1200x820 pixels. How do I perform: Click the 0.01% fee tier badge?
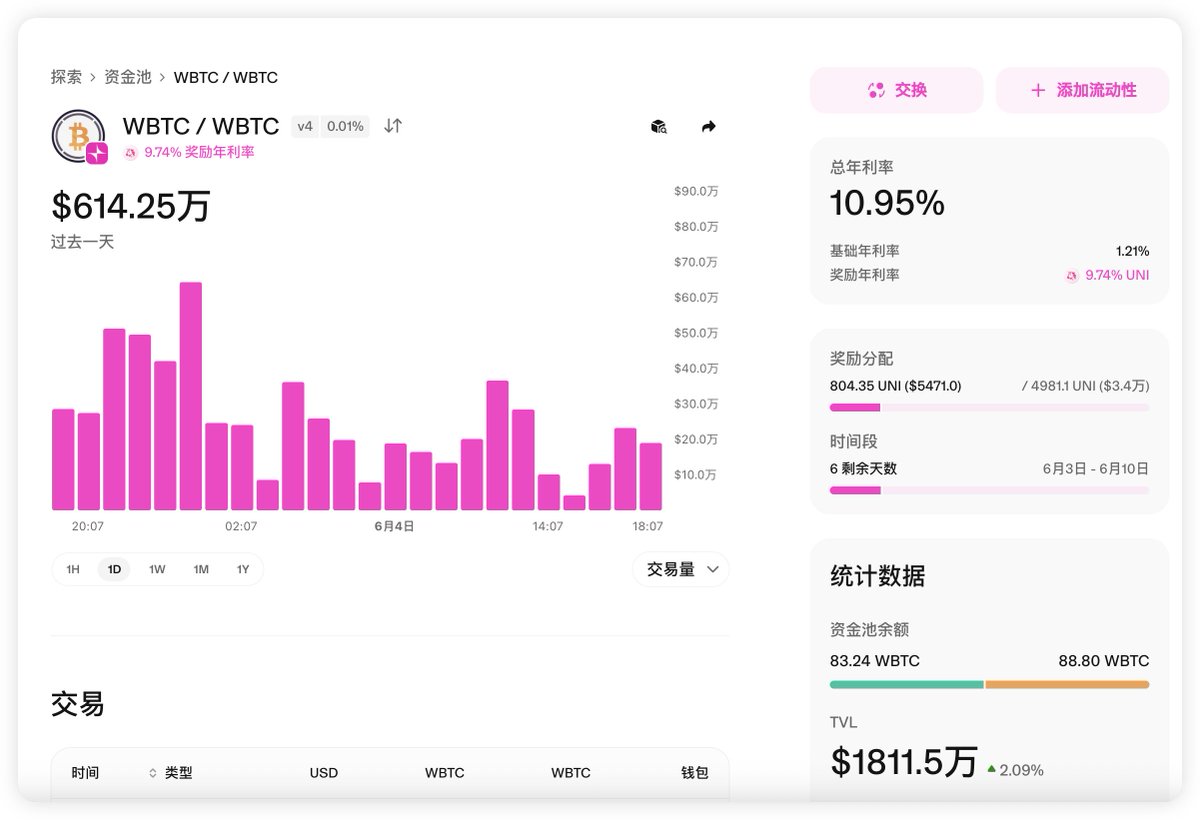point(345,126)
